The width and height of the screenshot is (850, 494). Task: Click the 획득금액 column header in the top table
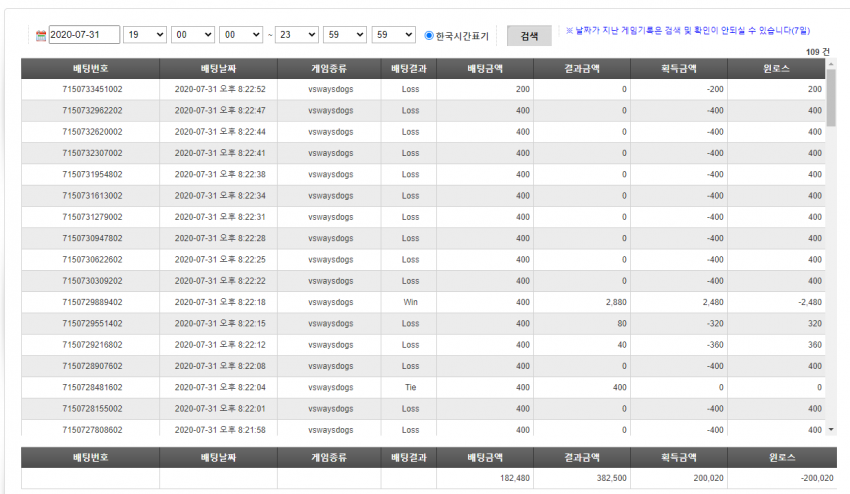point(679,69)
